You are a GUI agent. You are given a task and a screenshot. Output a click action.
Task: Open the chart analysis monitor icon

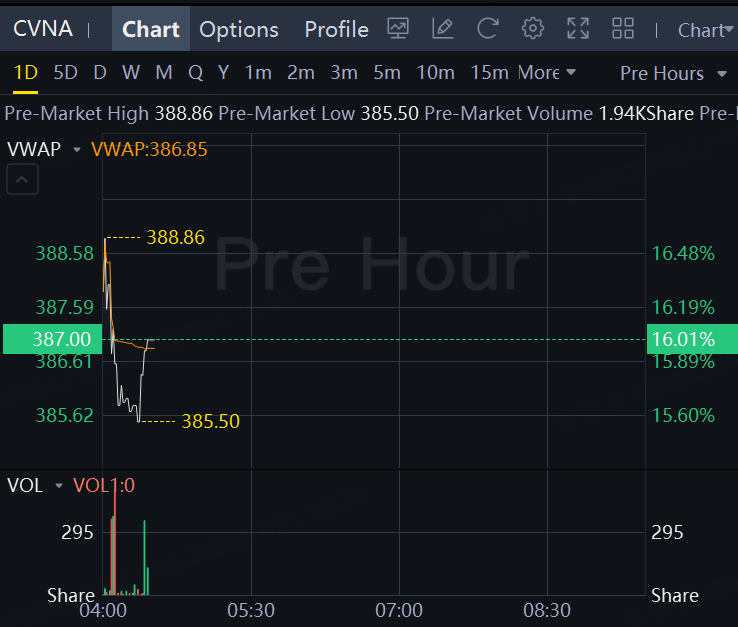(x=398, y=29)
